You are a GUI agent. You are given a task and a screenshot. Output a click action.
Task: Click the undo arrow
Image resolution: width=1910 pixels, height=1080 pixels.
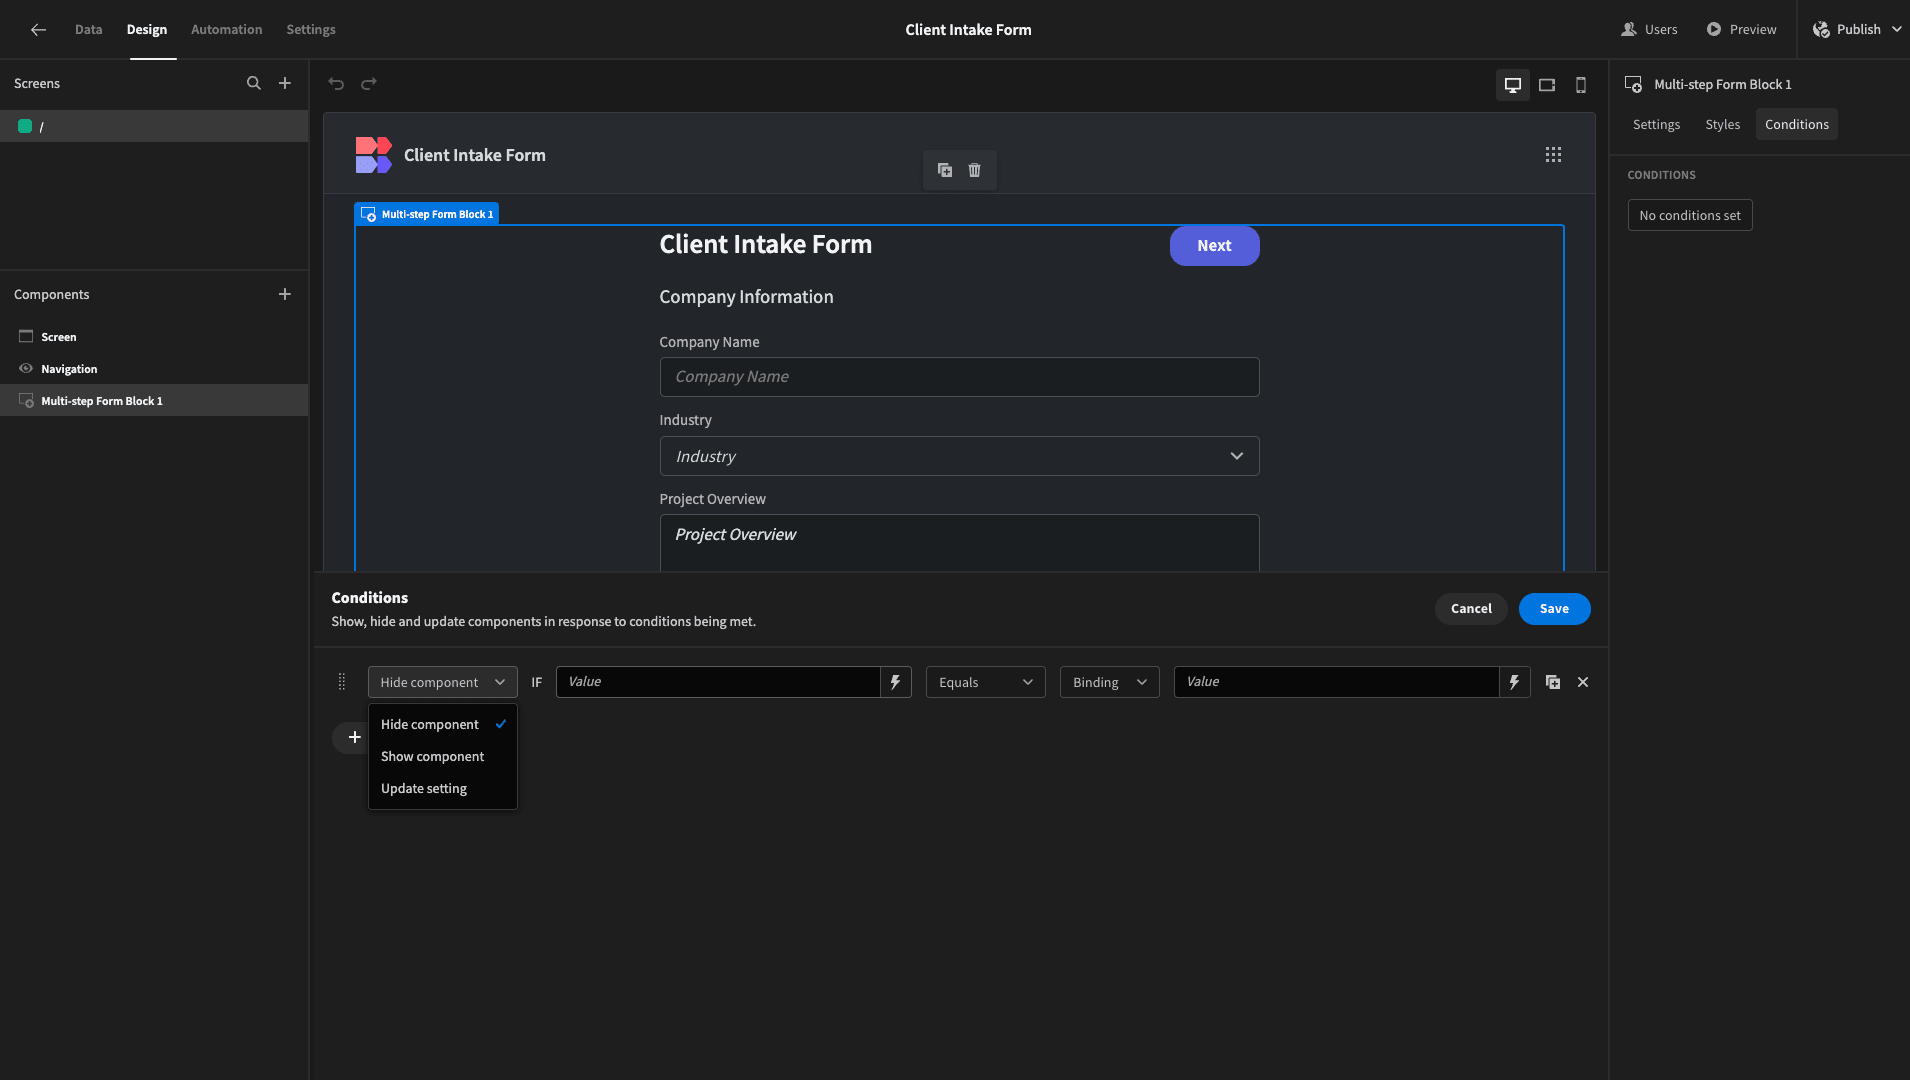(x=336, y=84)
